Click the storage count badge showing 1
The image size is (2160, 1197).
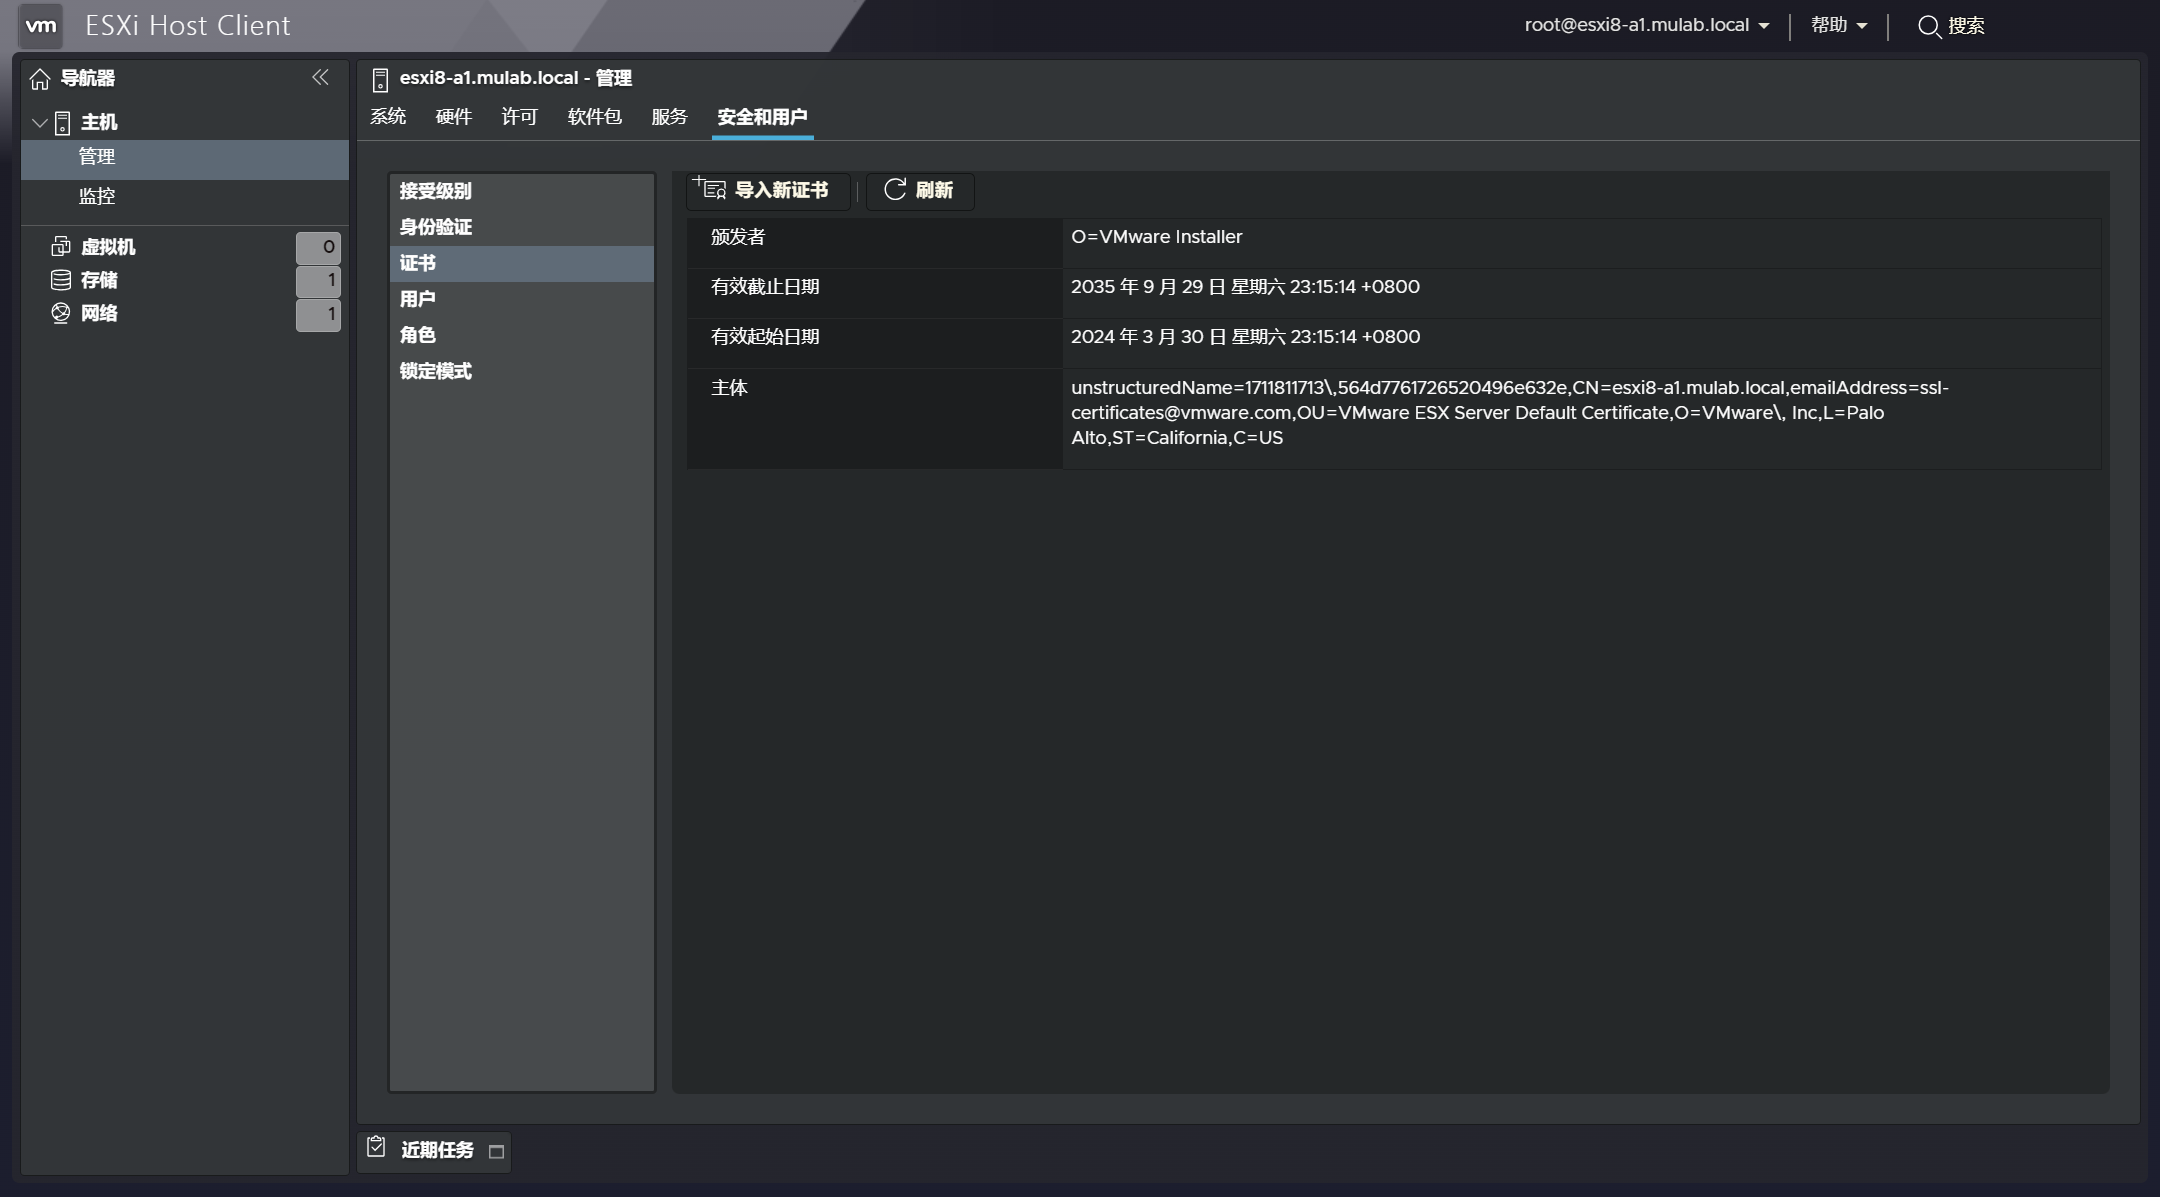click(318, 281)
